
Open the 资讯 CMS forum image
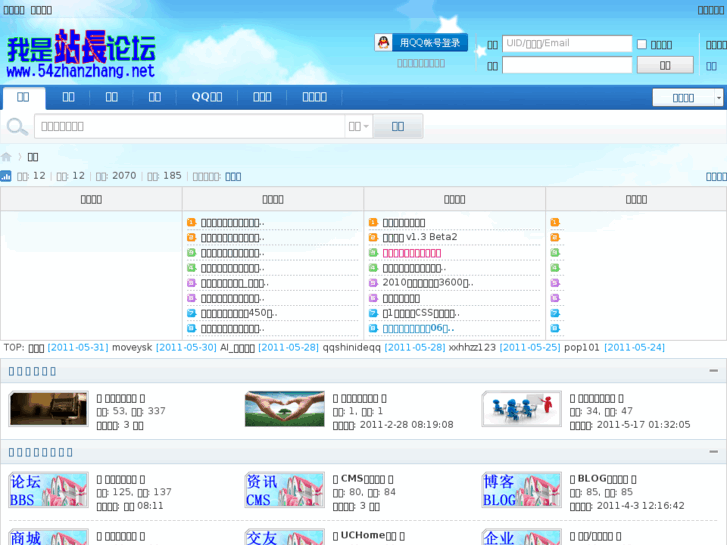tap(285, 490)
